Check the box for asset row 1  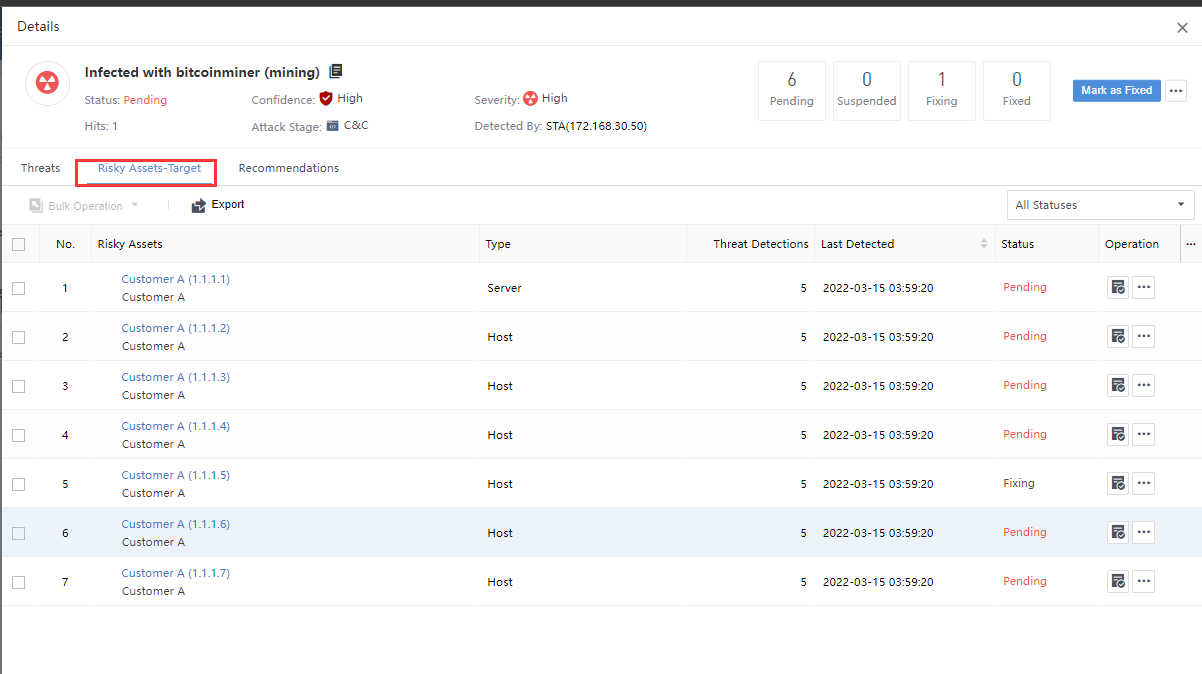[19, 288]
